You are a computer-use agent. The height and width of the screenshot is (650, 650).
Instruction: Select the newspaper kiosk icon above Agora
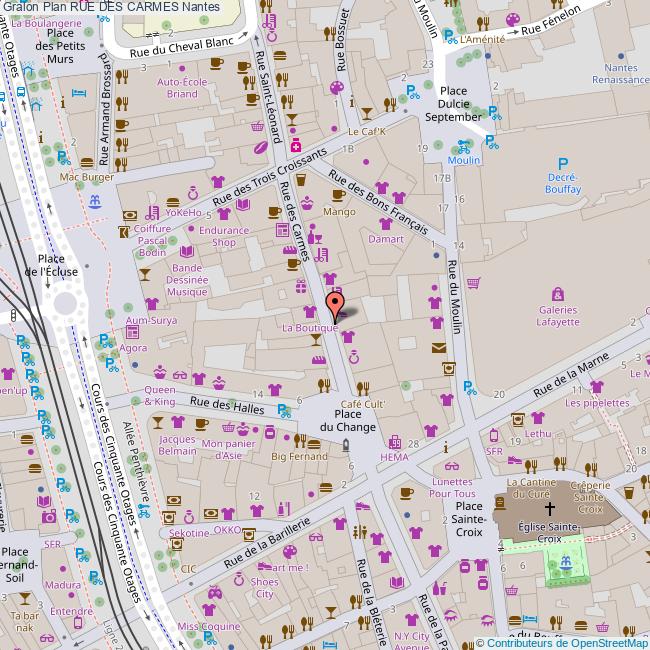tap(132, 332)
